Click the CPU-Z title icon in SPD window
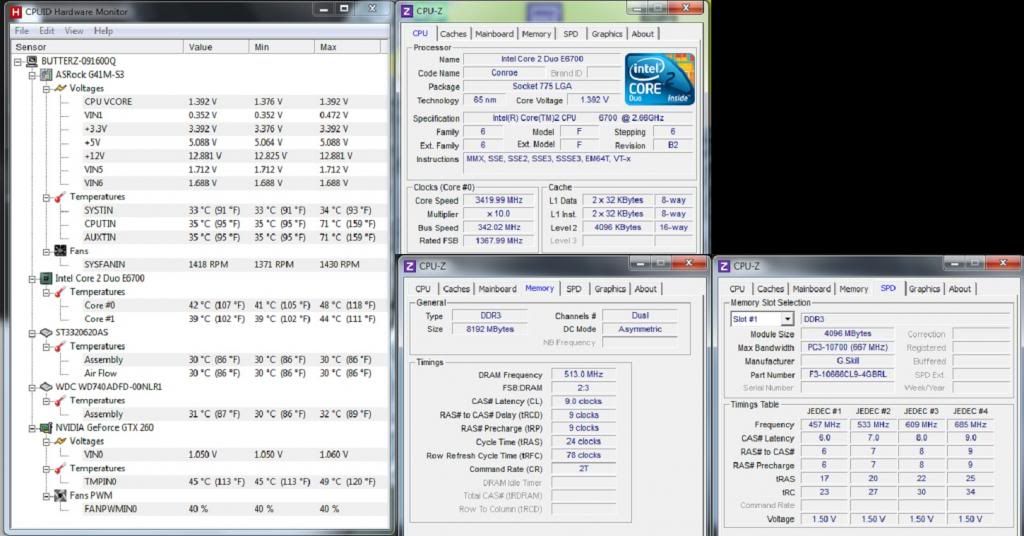The image size is (1024, 536). [724, 266]
